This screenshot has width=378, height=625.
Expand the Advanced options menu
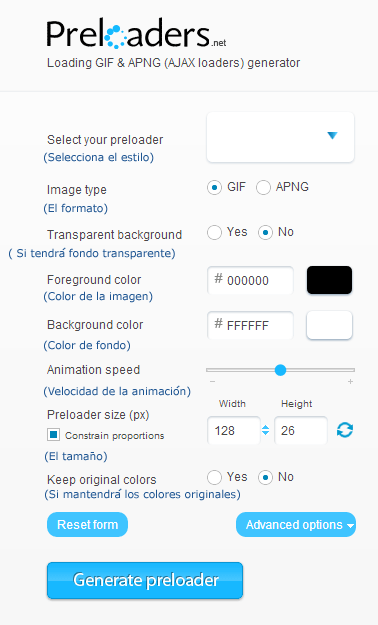[296, 525]
